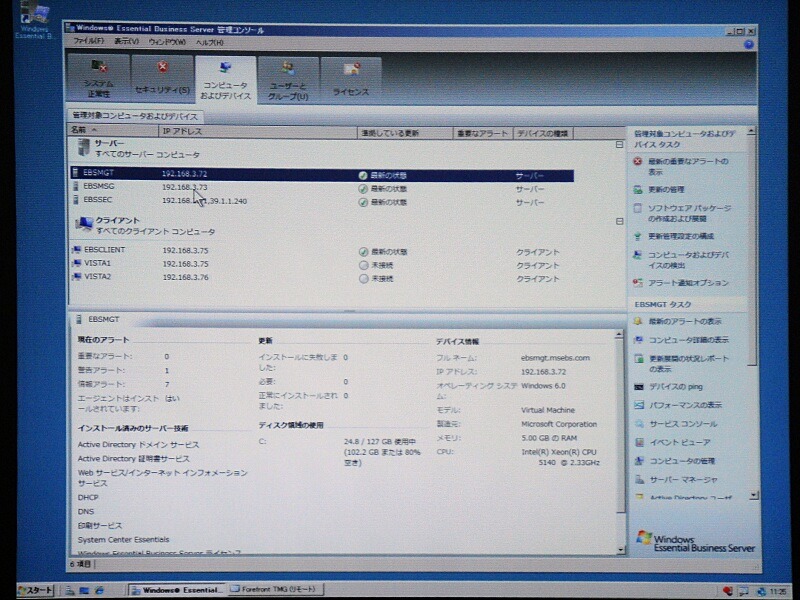Click the red shield icon in the system tray
This screenshot has width=800, height=600.
tap(728, 591)
